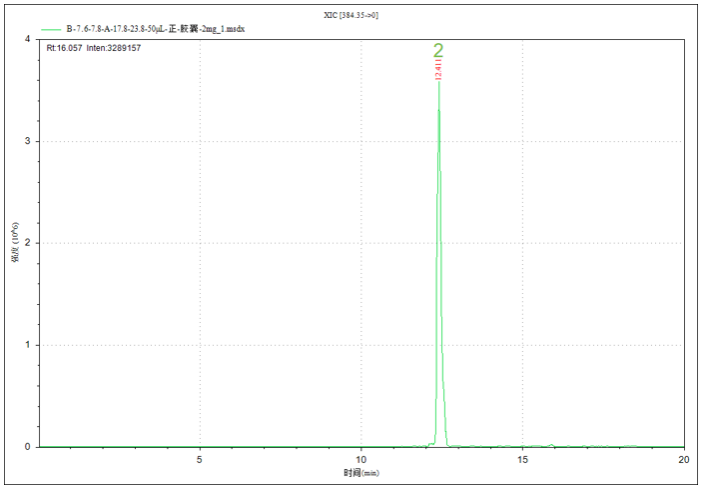
Task: Click the x-axis tick label 20
Action: [x=684, y=459]
